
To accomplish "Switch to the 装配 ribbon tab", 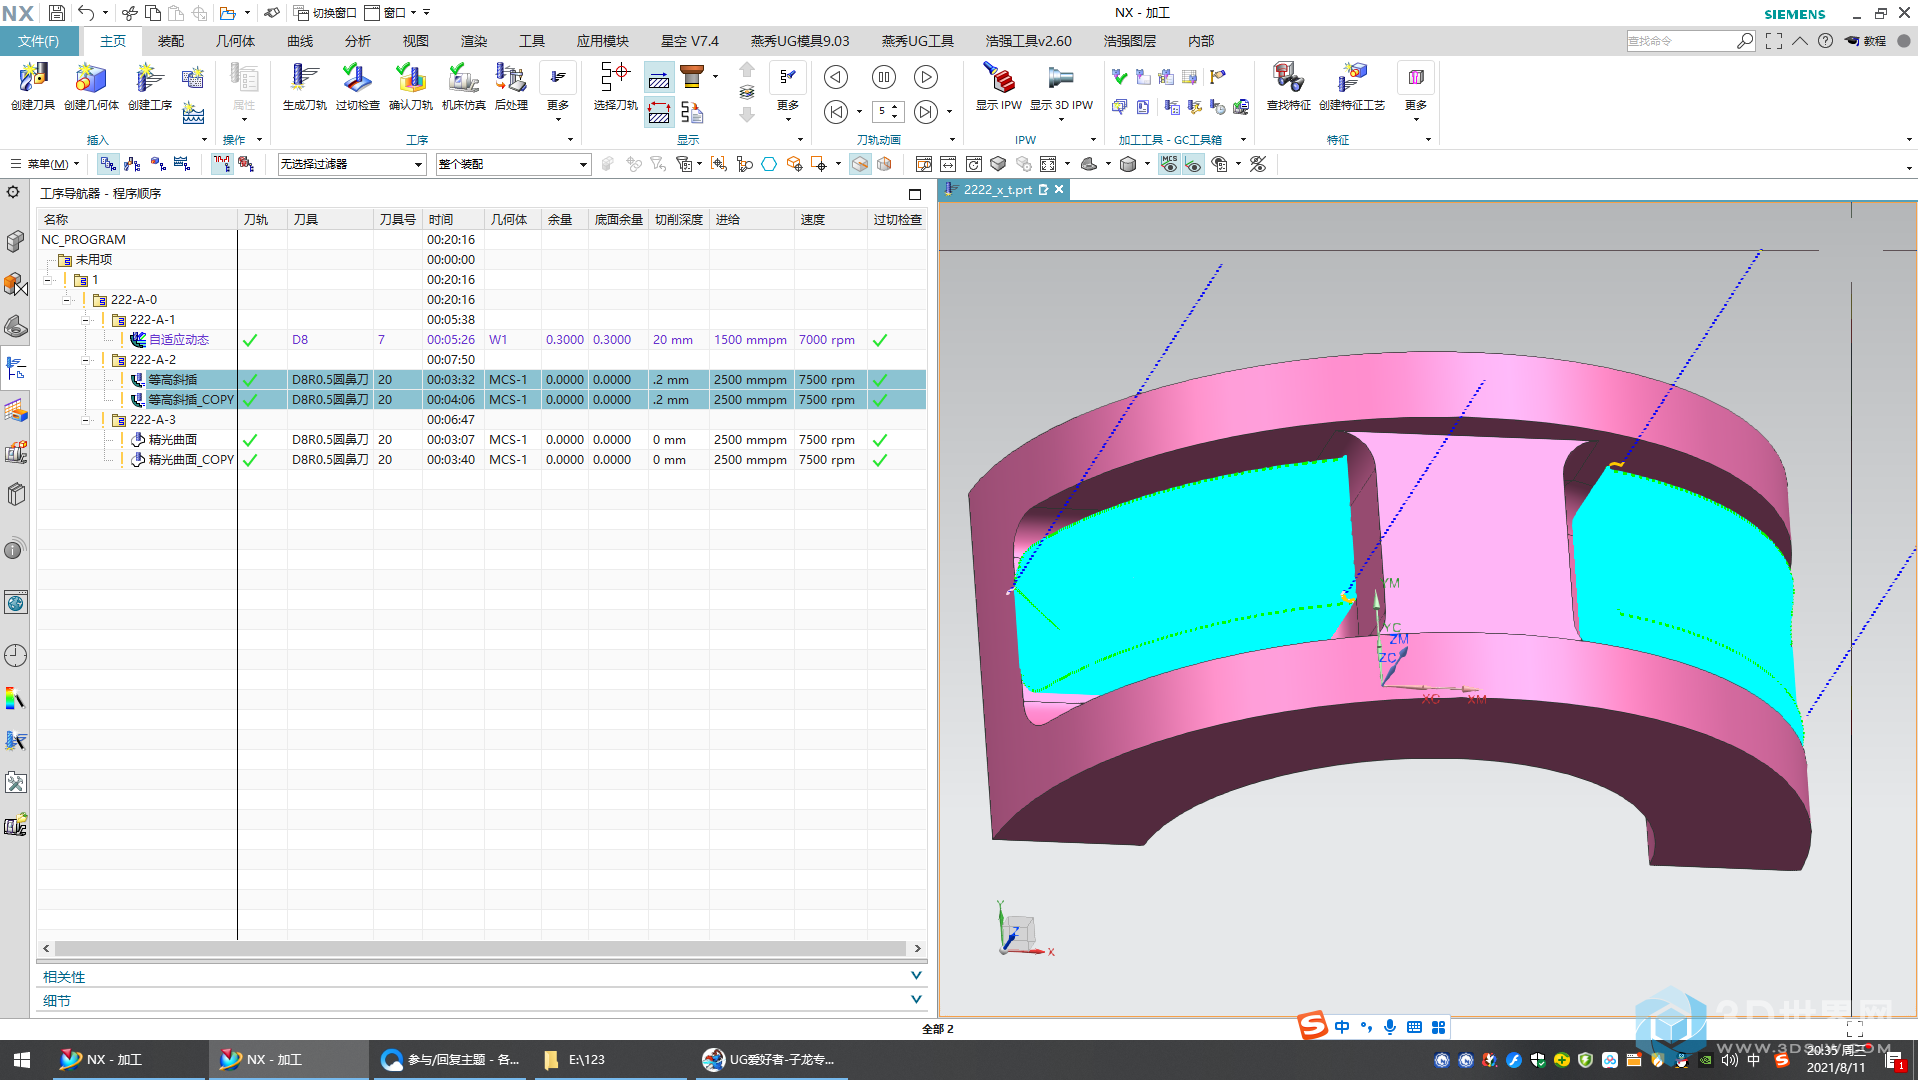I will coord(171,41).
